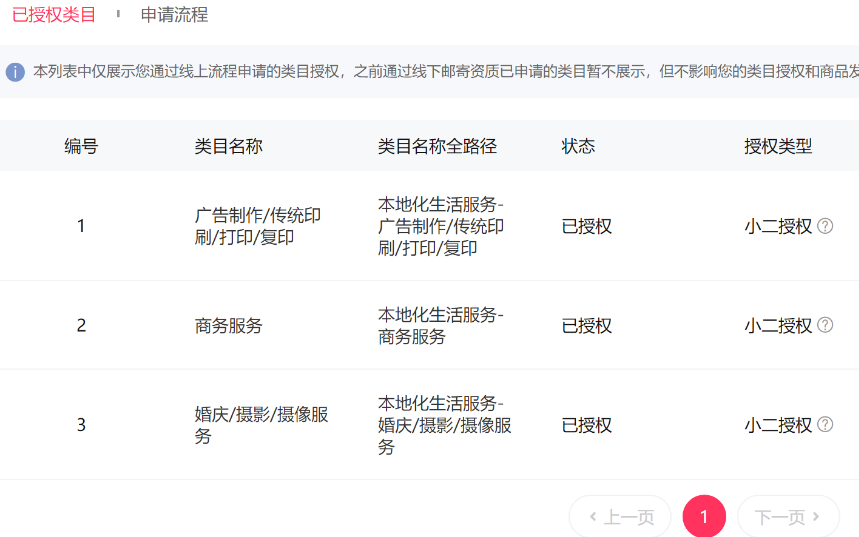Go to next page with 下一页
This screenshot has width=859, height=537.
click(x=788, y=517)
